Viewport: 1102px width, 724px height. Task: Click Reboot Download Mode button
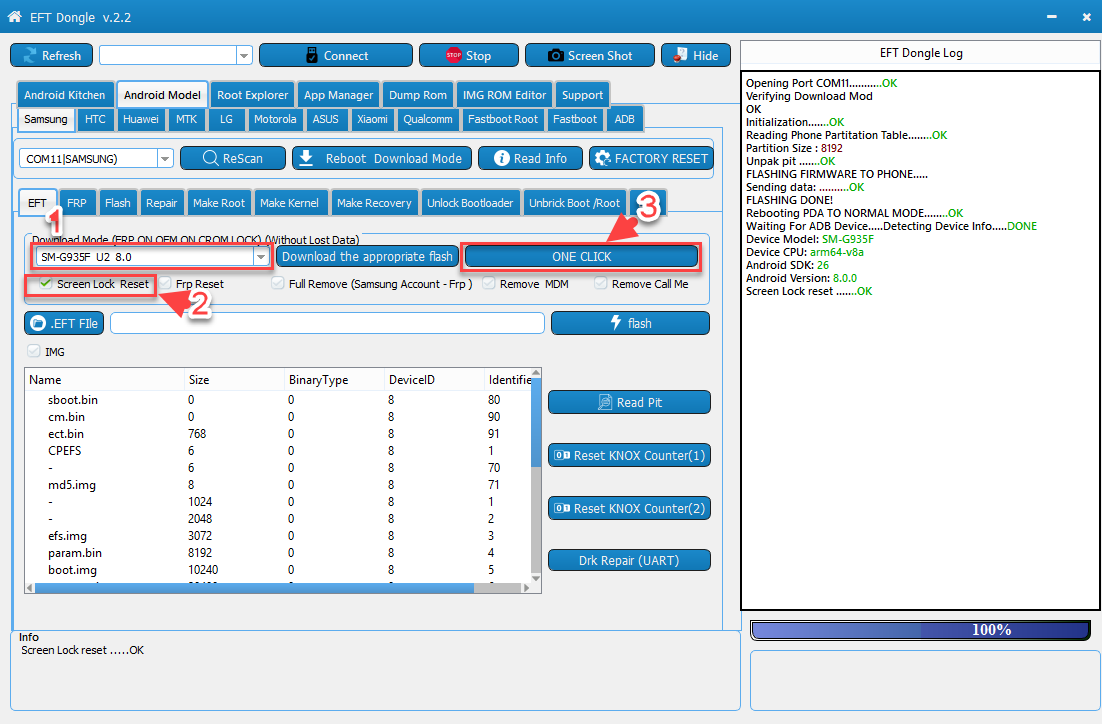pyautogui.click(x=384, y=158)
